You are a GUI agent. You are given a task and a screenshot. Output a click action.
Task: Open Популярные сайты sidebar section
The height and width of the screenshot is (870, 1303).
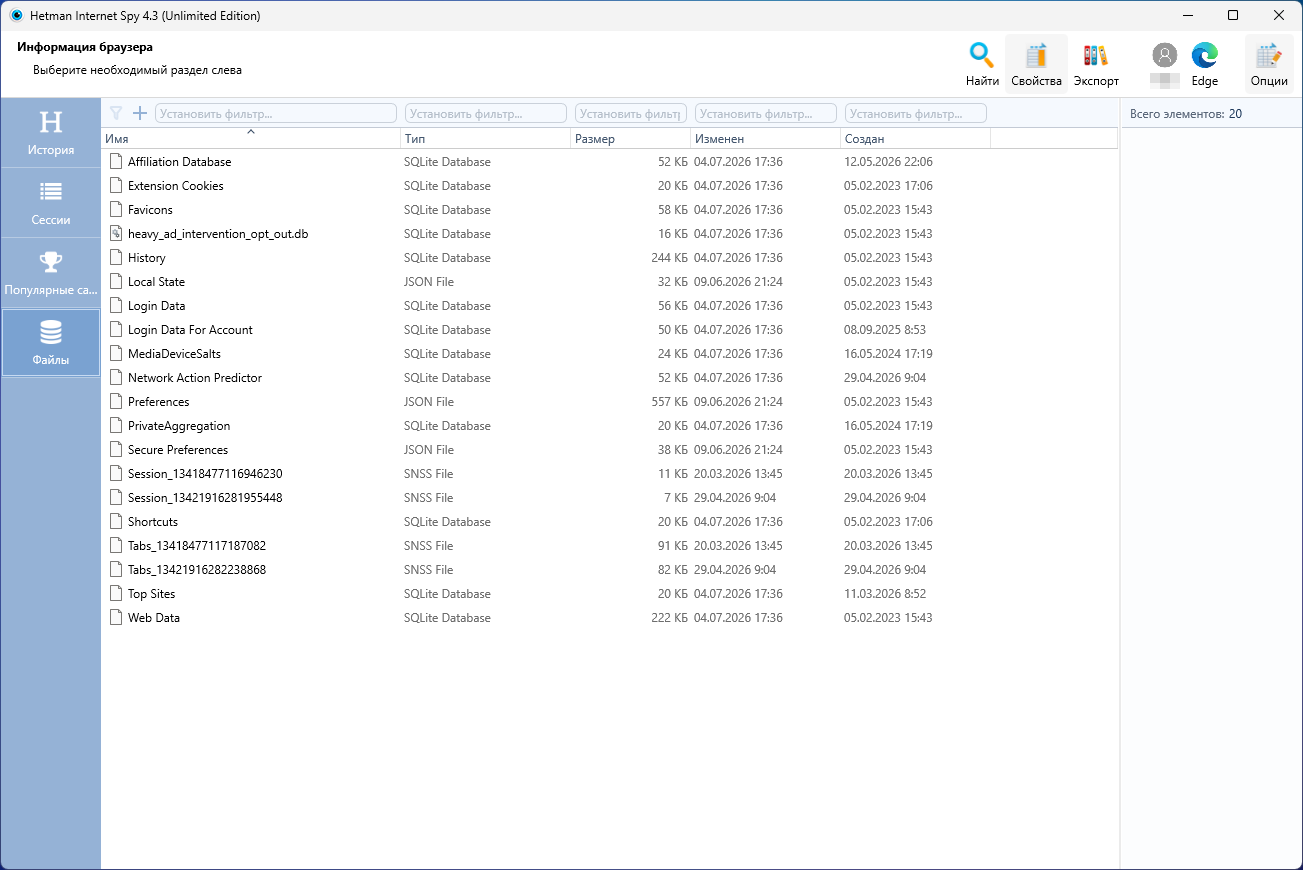point(51,272)
